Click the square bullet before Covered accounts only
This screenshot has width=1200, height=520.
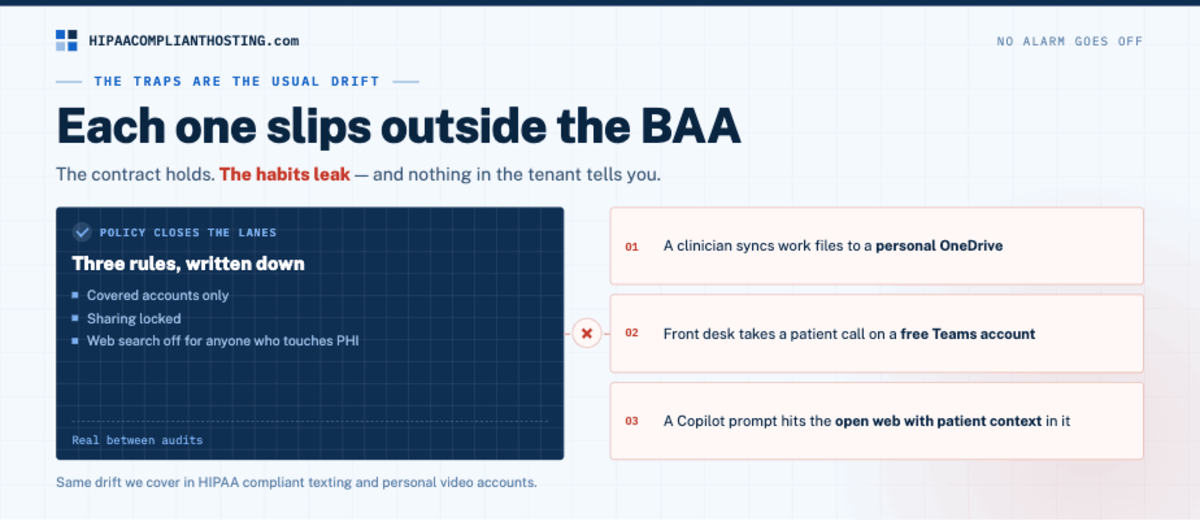click(75, 295)
